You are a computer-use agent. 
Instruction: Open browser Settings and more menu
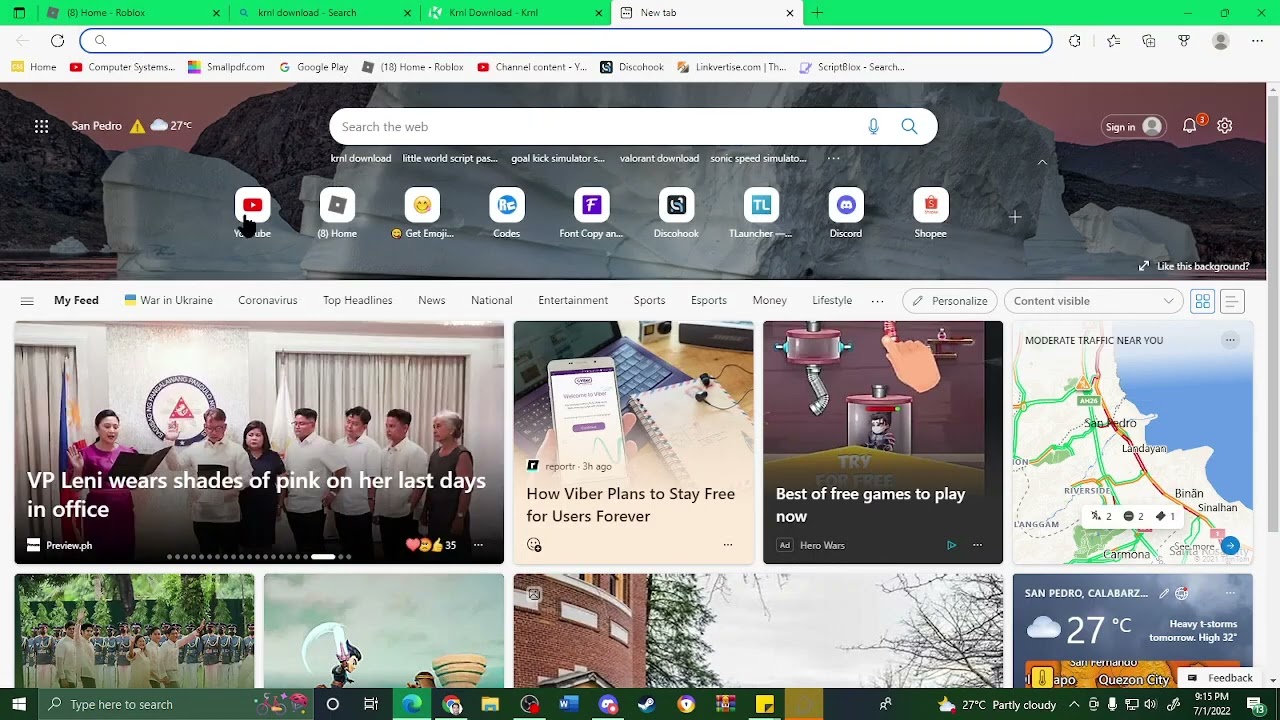(x=1257, y=40)
